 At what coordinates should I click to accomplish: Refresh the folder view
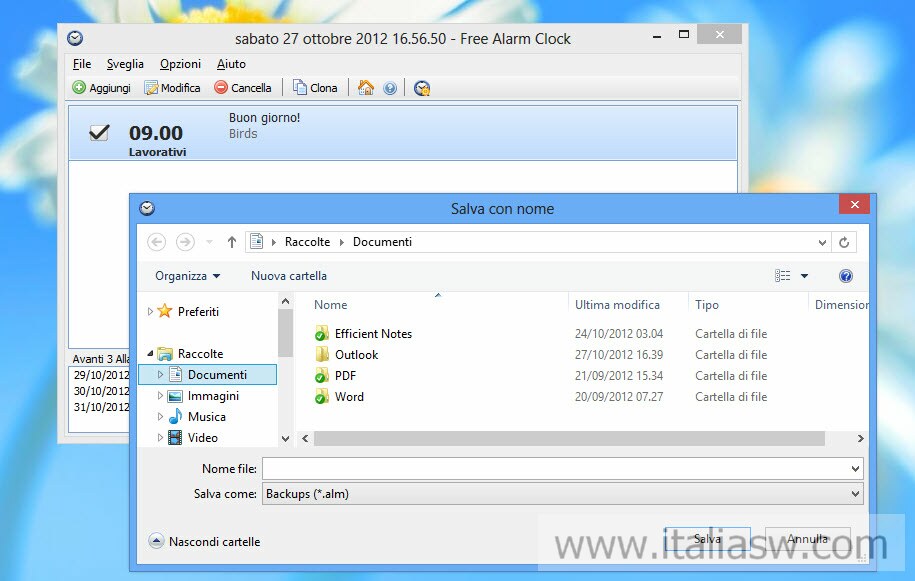coord(844,242)
